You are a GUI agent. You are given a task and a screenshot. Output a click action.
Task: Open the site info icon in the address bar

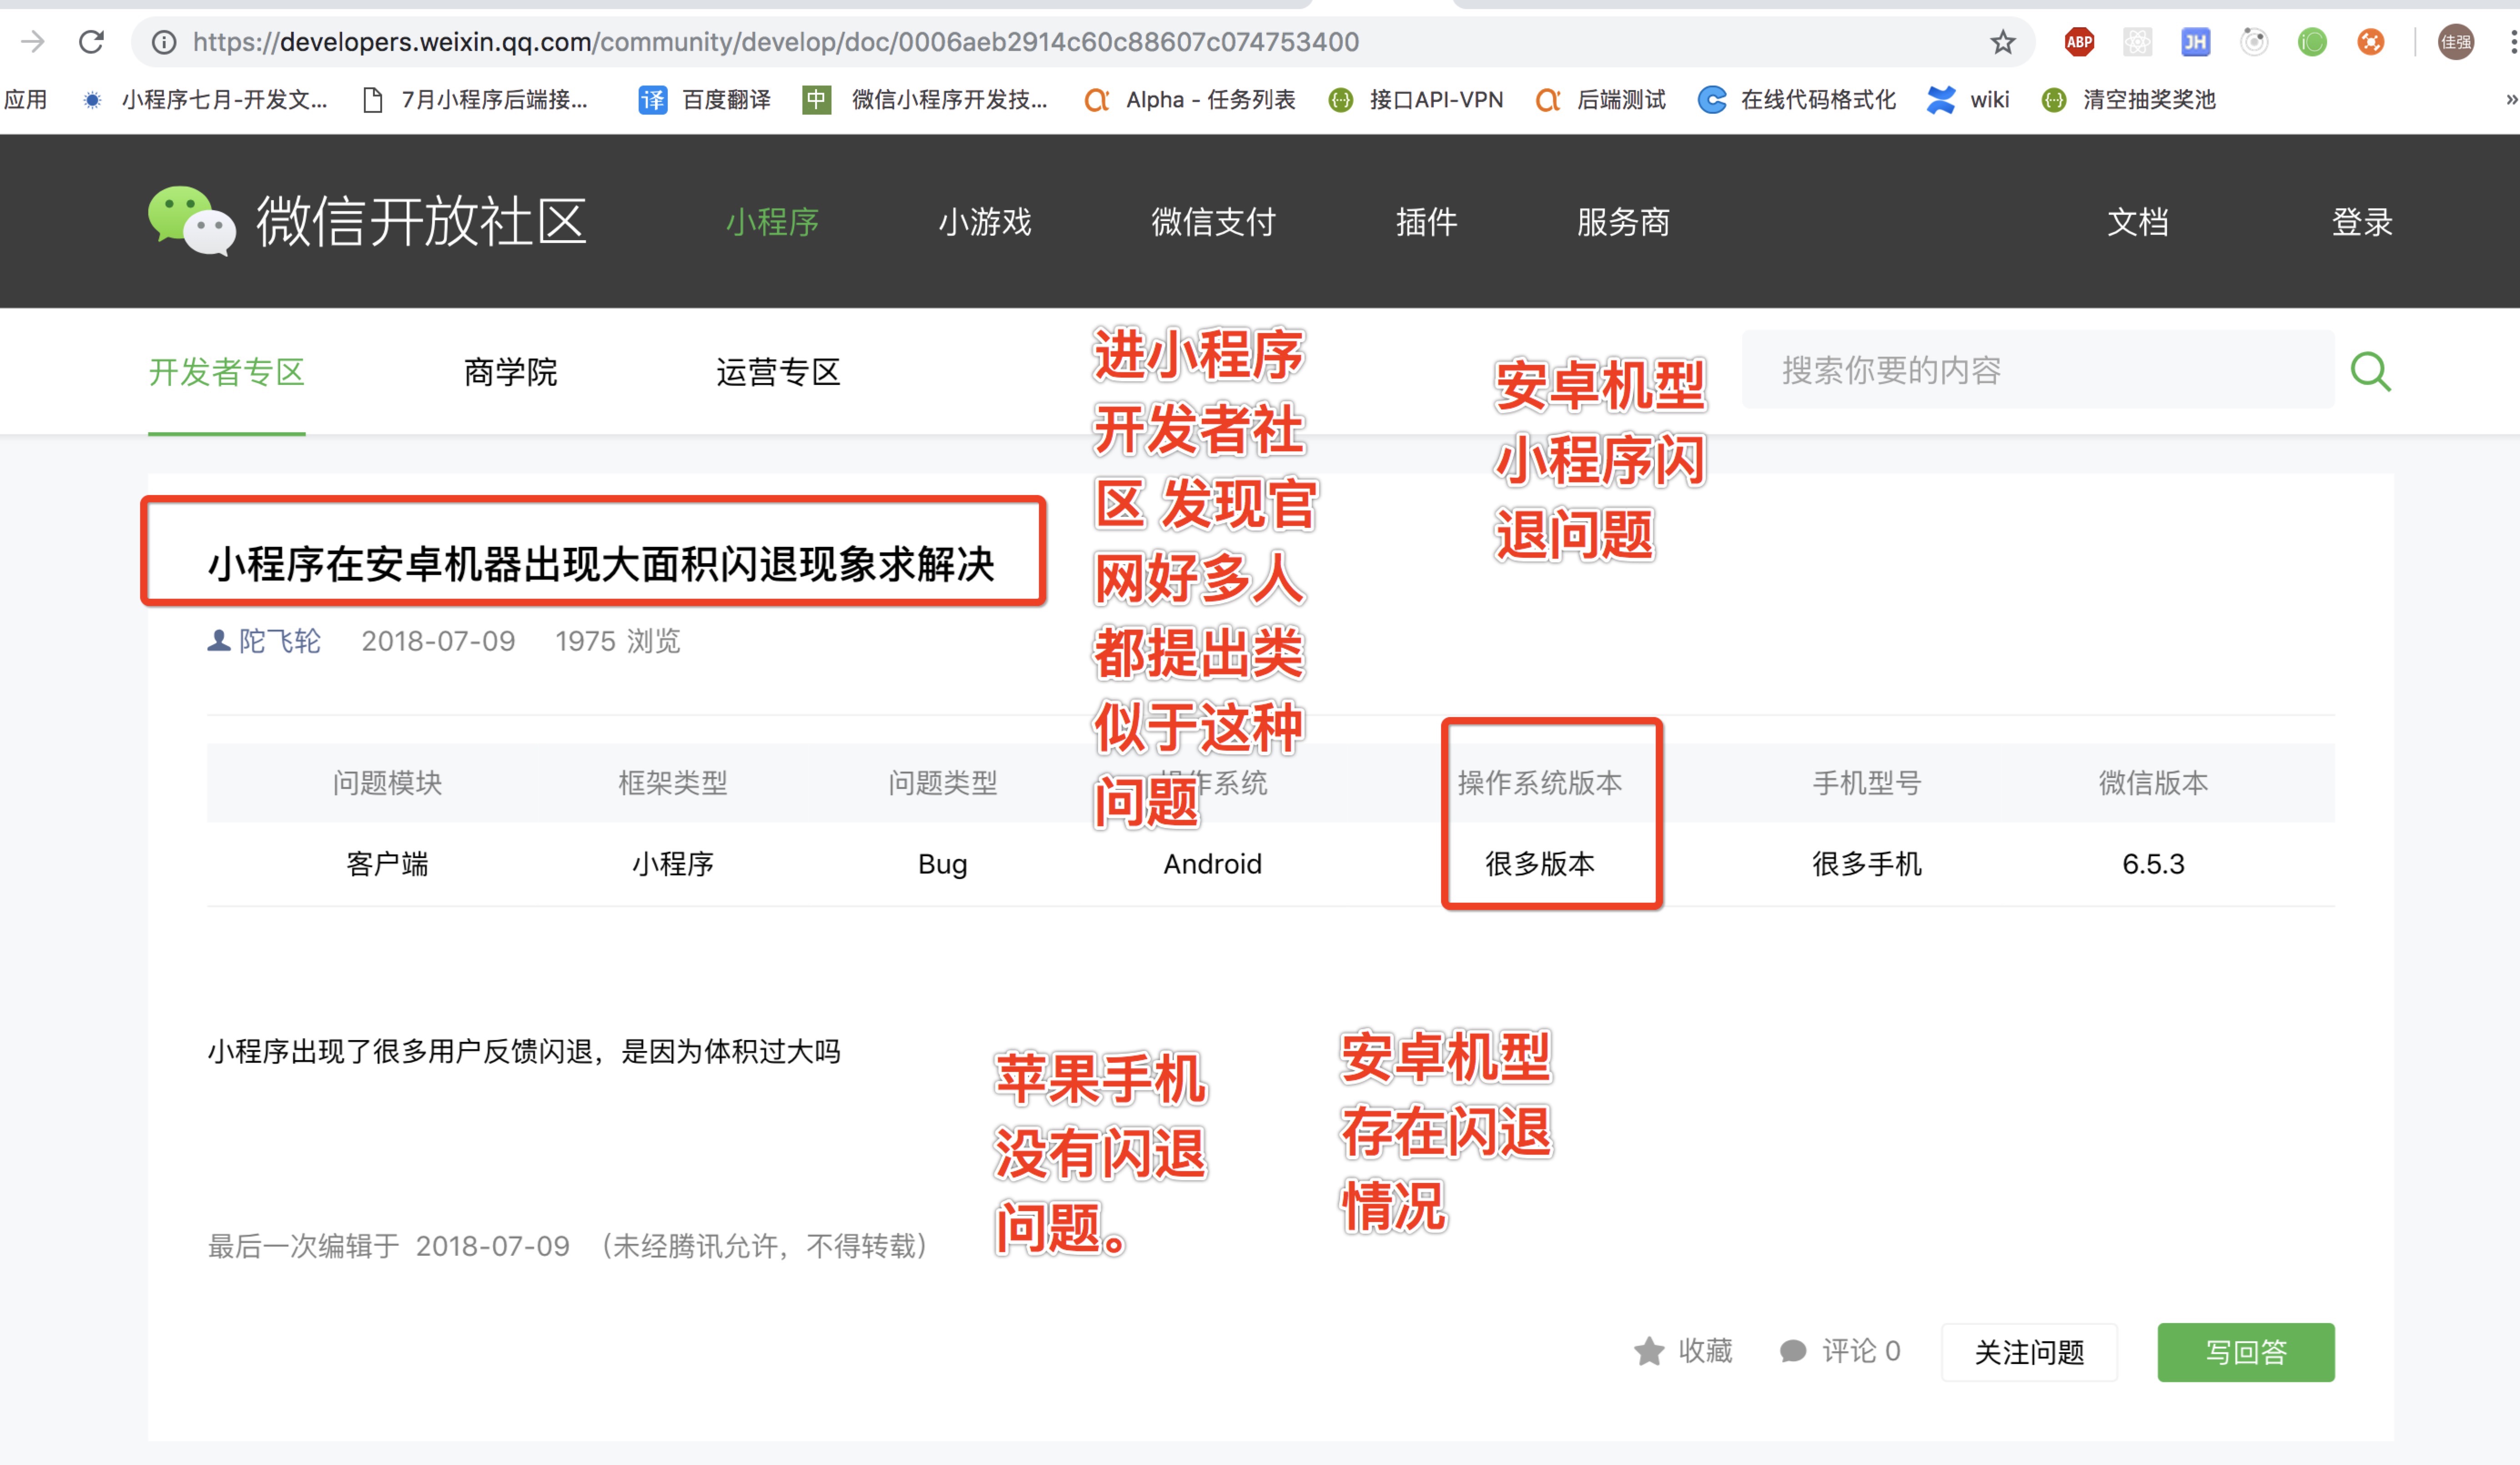(164, 41)
